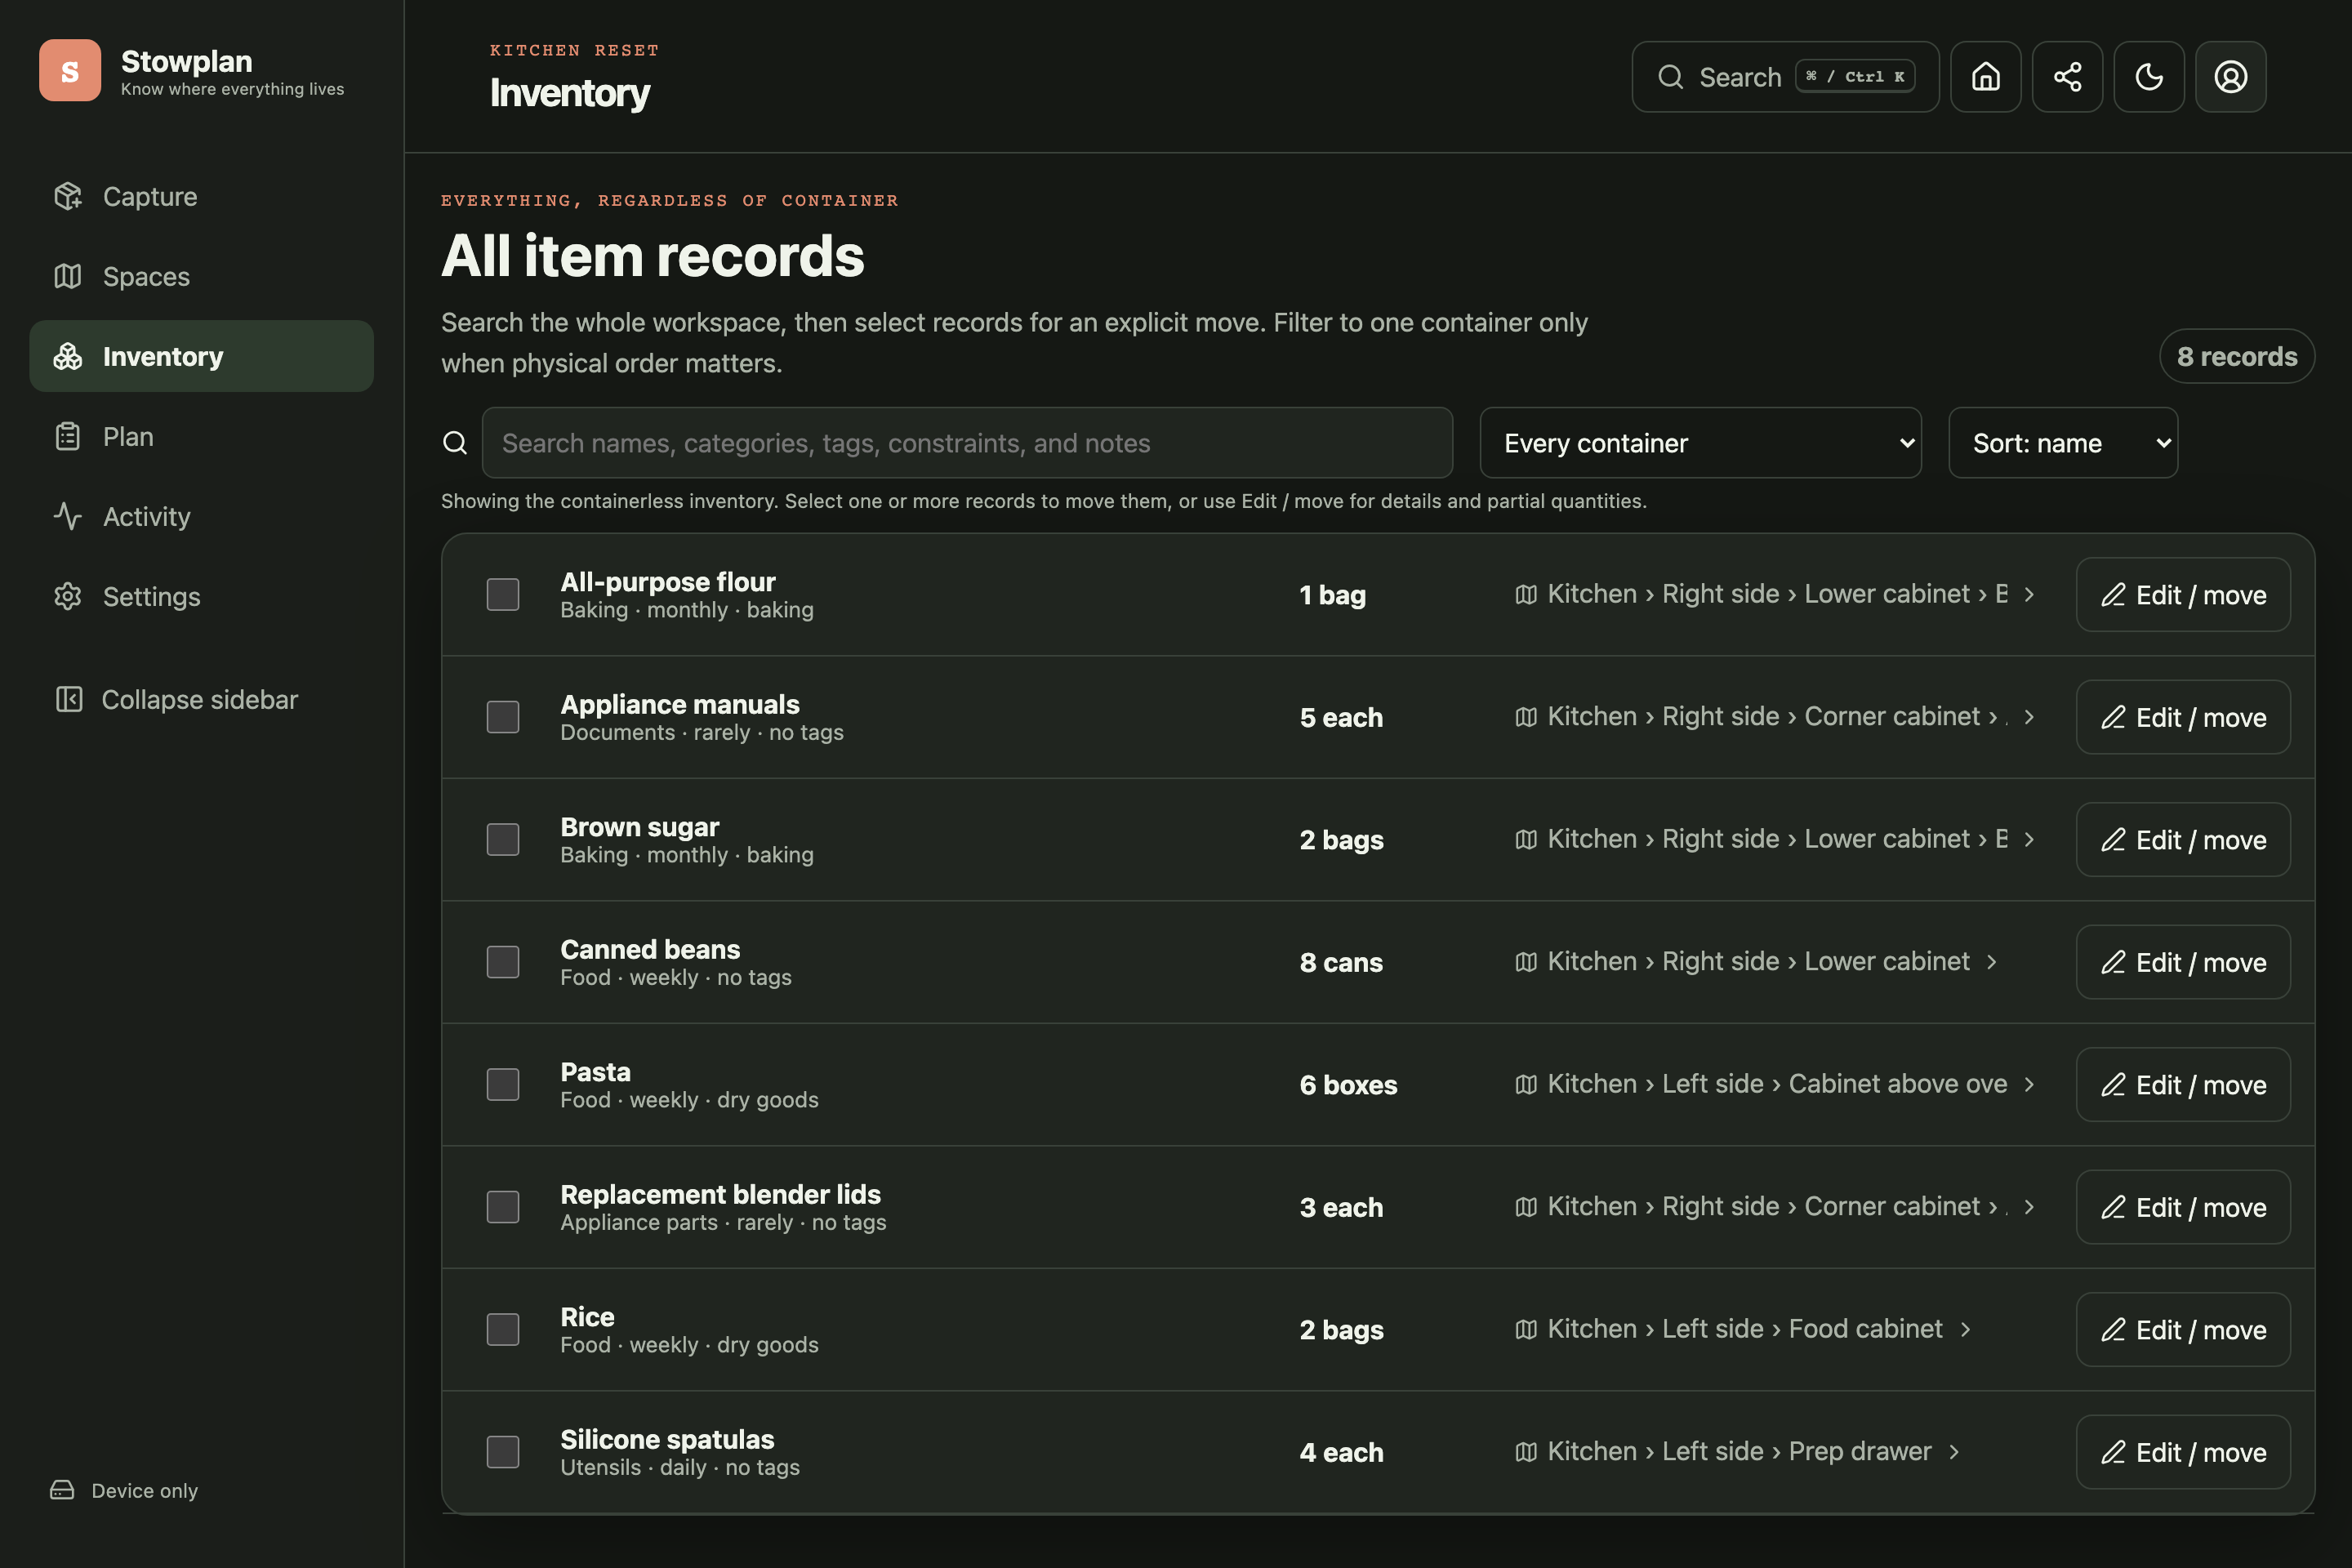Image resolution: width=2352 pixels, height=1568 pixels.
Task: Click the map icon in Pasta location
Action: click(x=1526, y=1084)
